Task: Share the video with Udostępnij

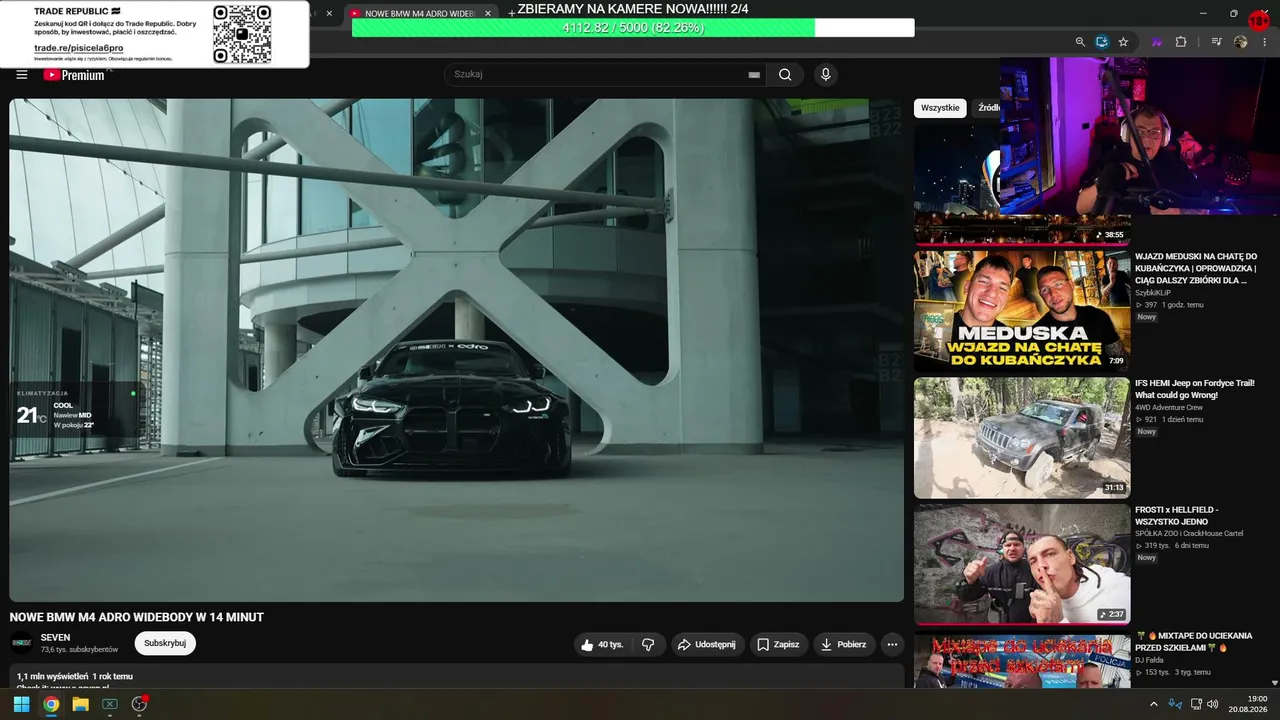Action: [x=707, y=645]
